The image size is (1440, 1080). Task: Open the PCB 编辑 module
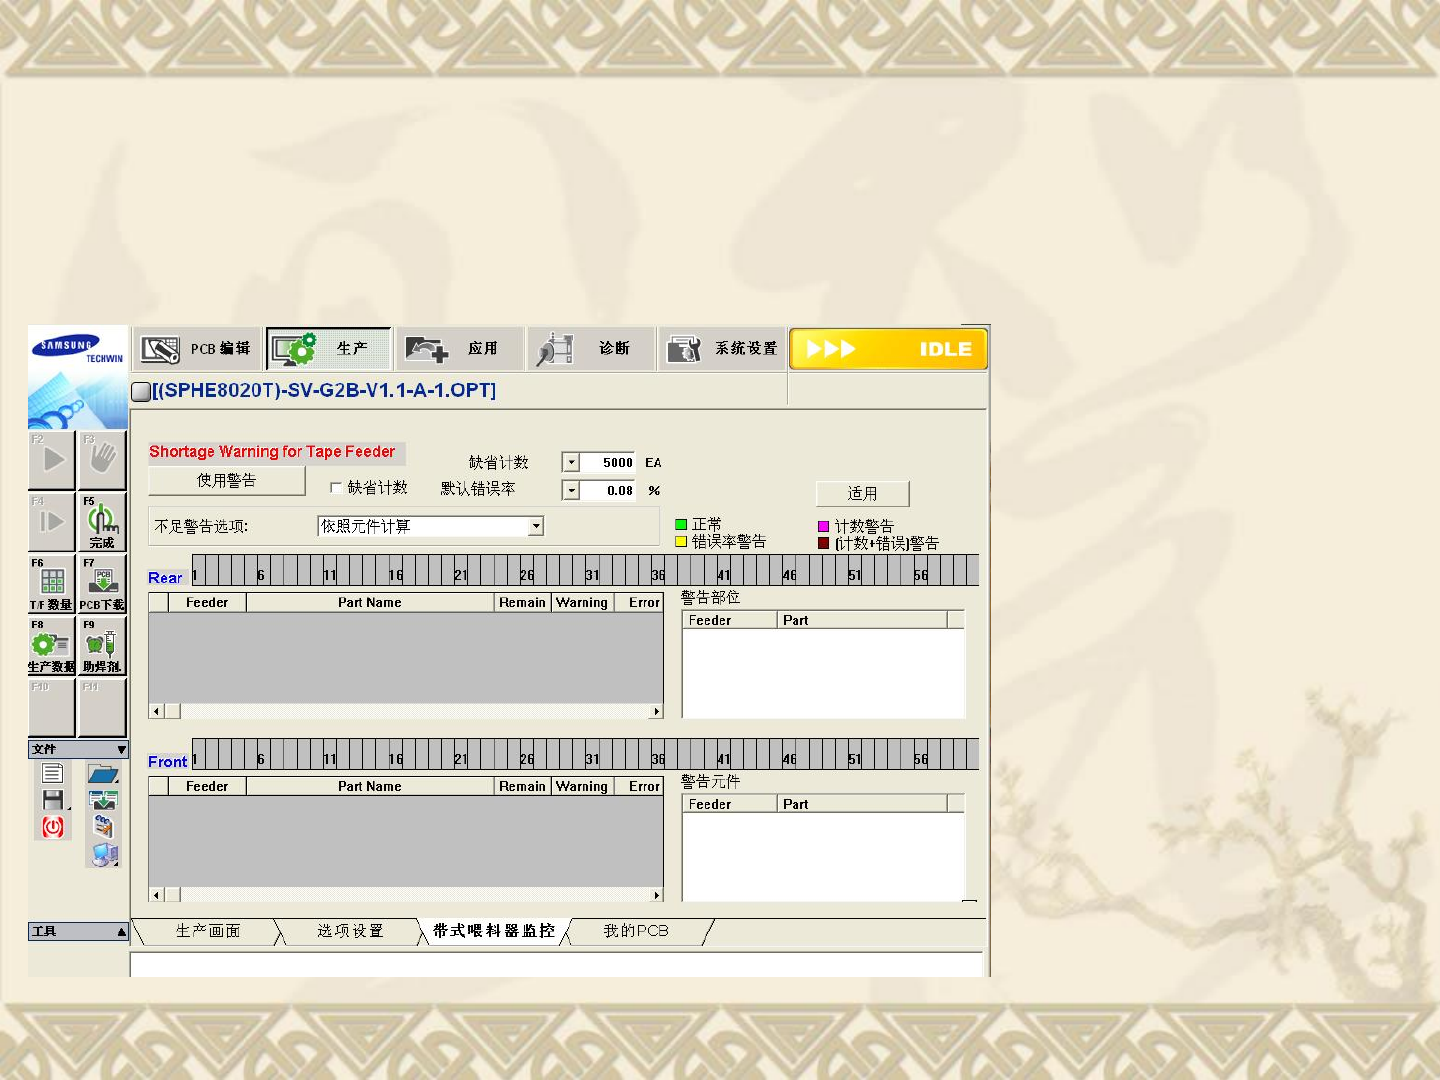(x=197, y=349)
